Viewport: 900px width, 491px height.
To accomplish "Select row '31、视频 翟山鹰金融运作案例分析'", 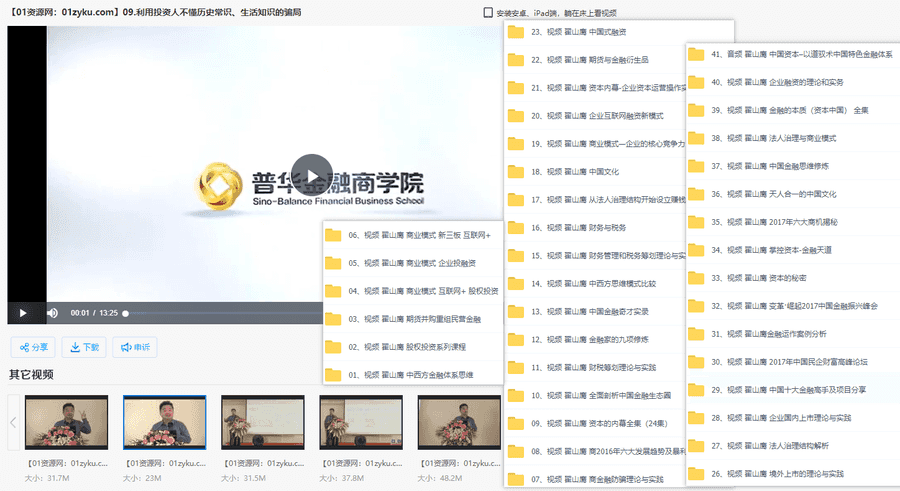I will click(x=793, y=334).
